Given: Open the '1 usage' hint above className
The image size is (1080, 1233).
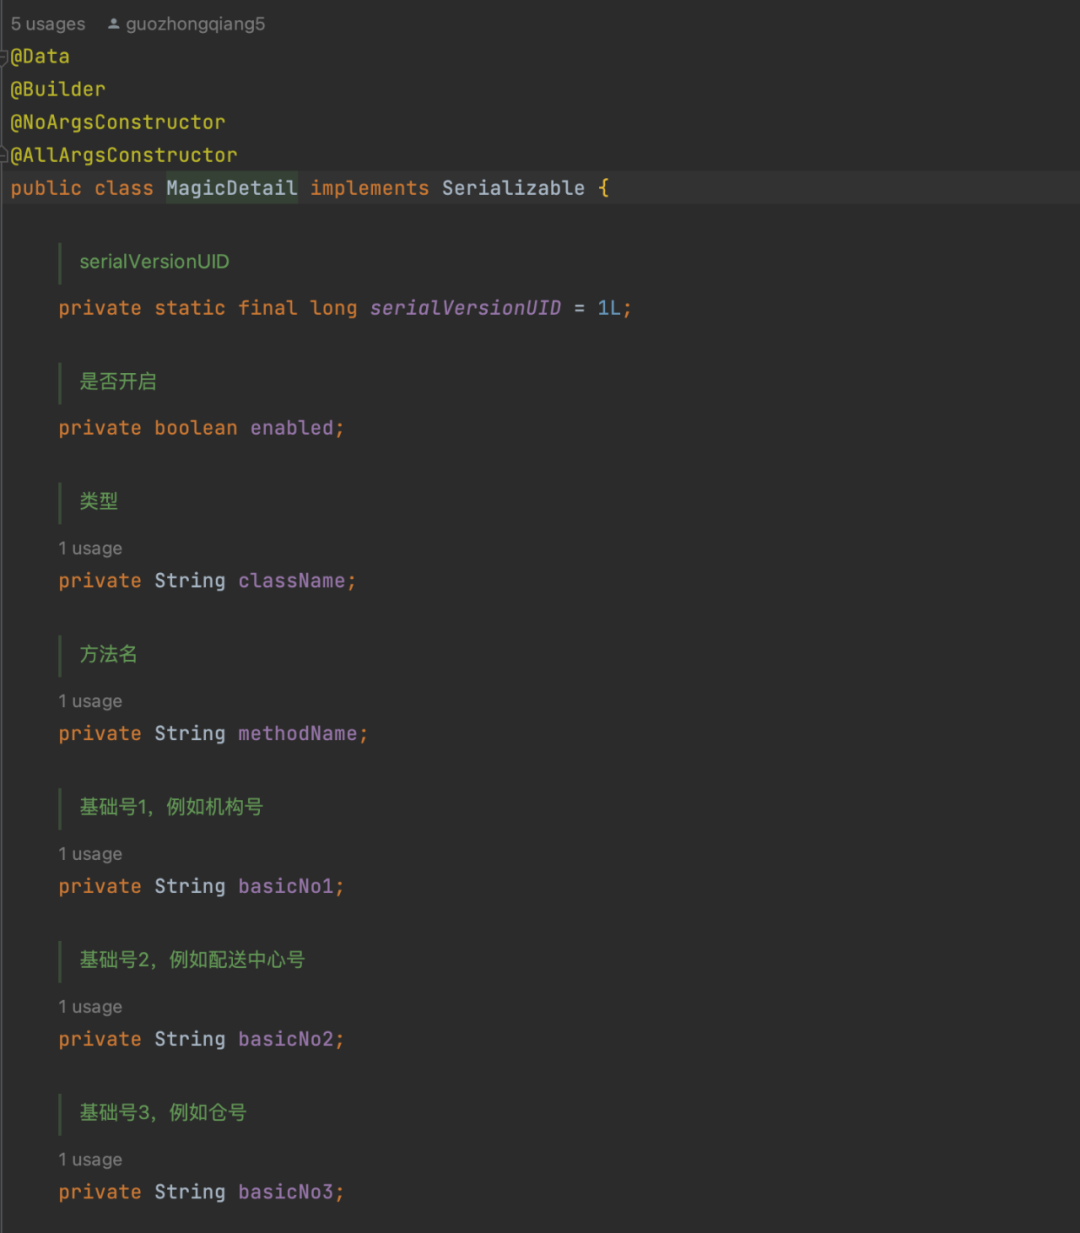Looking at the screenshot, I should tap(90, 548).
